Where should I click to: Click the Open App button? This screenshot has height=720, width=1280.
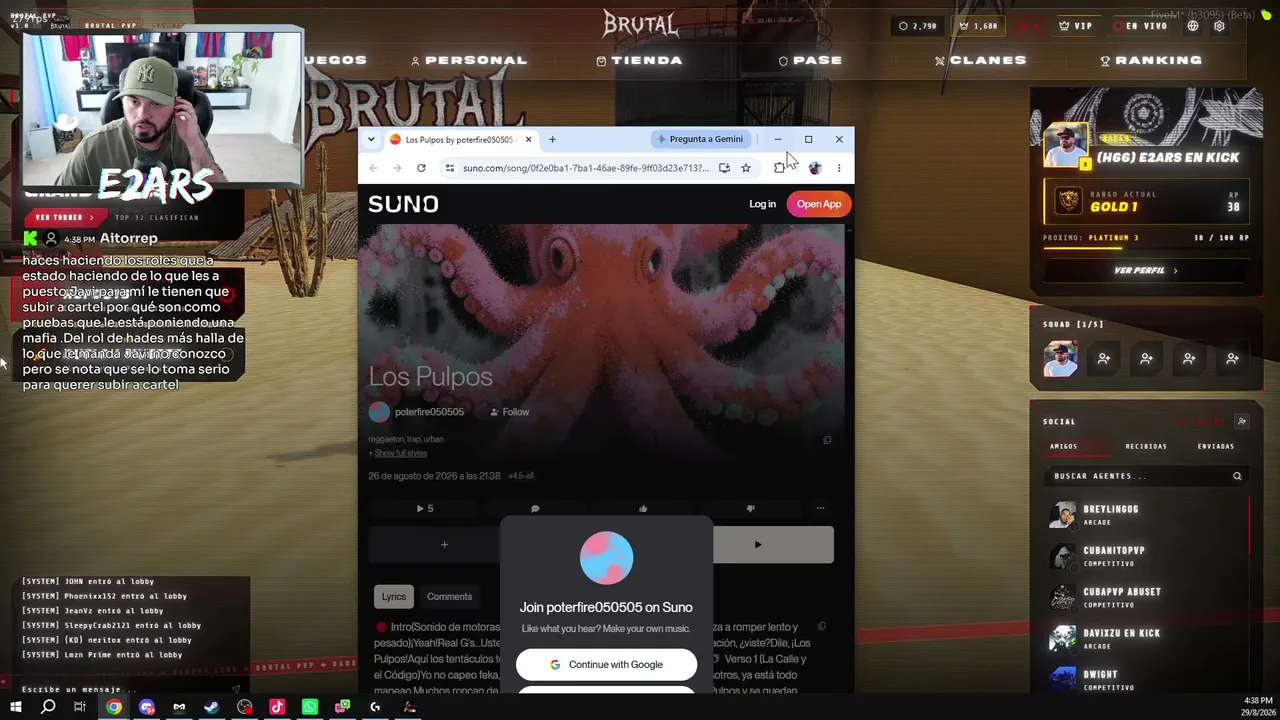[819, 204]
